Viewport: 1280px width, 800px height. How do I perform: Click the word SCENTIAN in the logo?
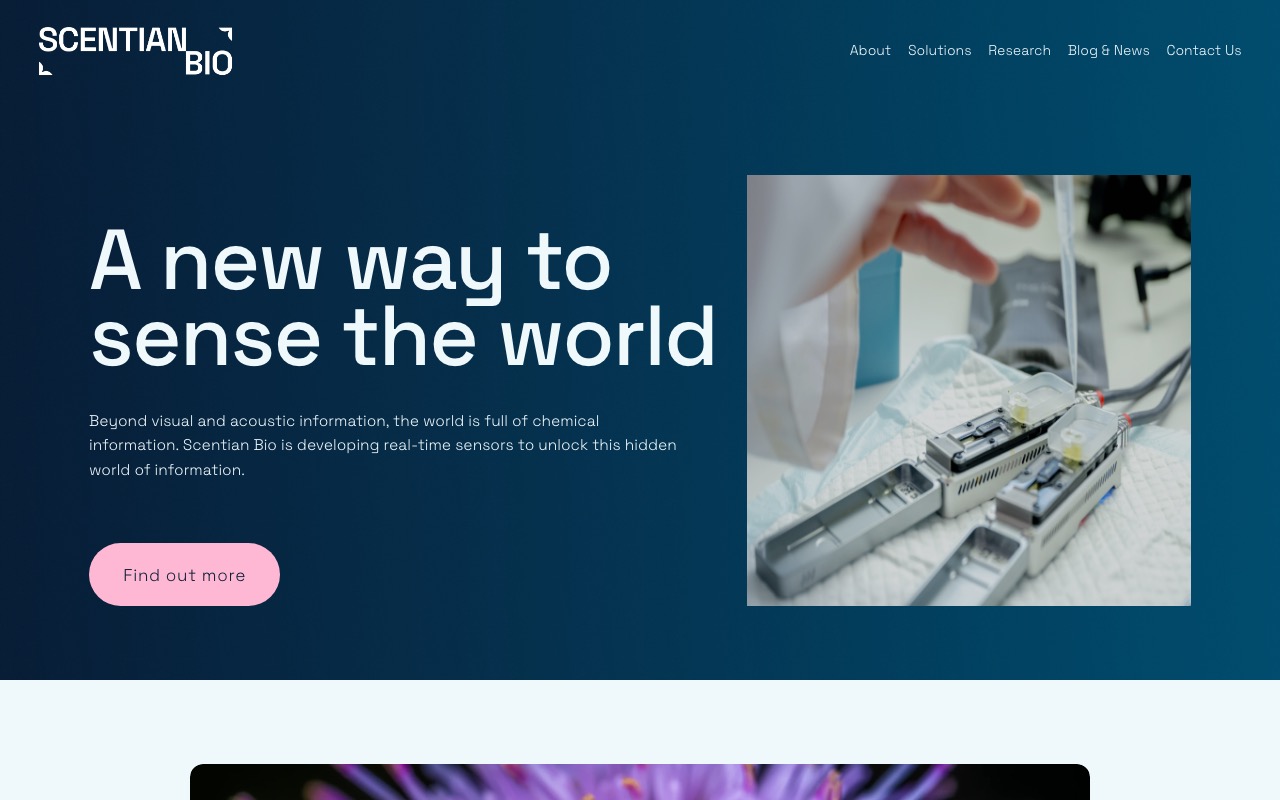point(113,41)
